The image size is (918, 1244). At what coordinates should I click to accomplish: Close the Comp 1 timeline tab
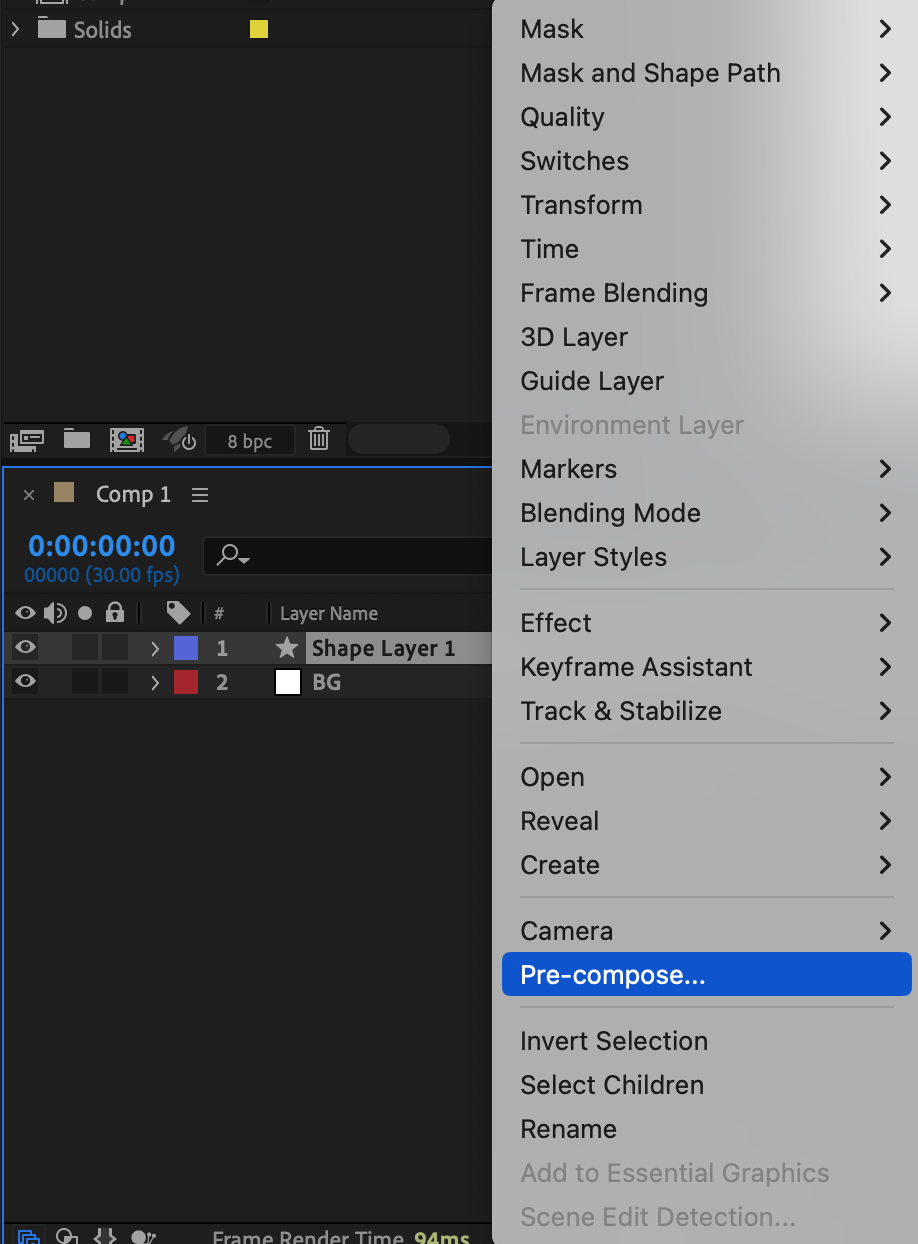tap(29, 495)
